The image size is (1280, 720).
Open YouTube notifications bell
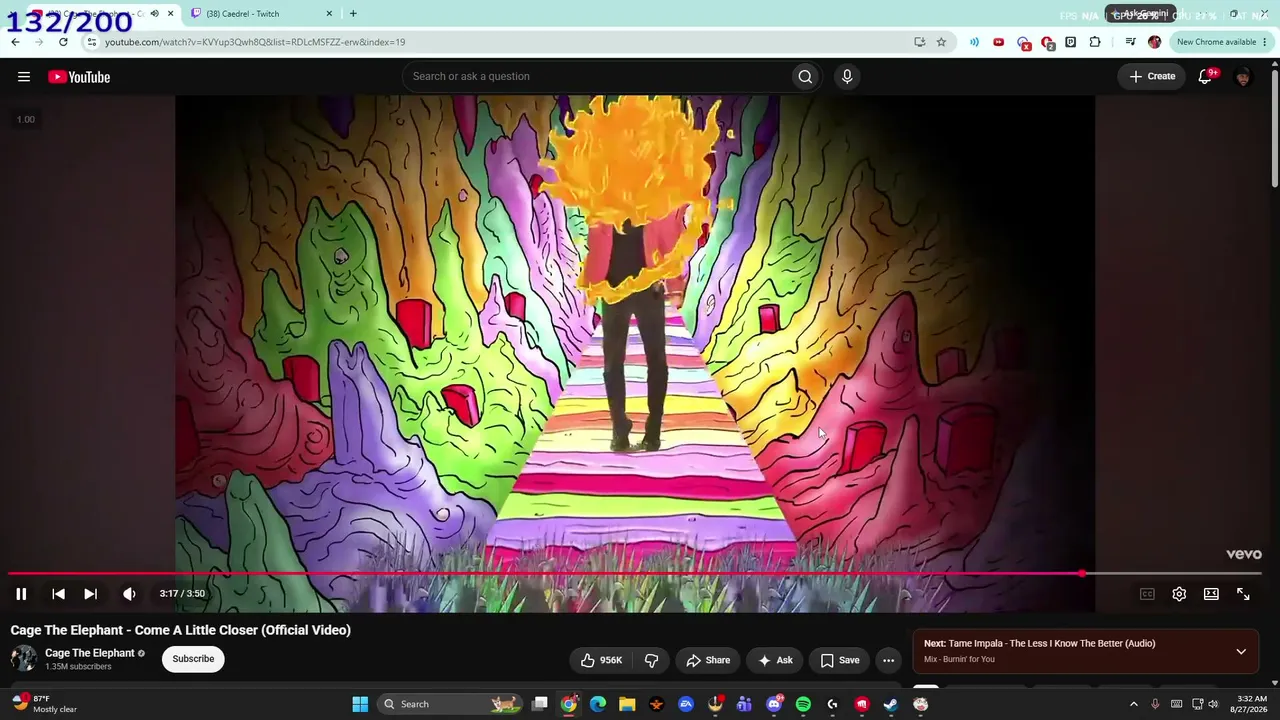point(1206,77)
